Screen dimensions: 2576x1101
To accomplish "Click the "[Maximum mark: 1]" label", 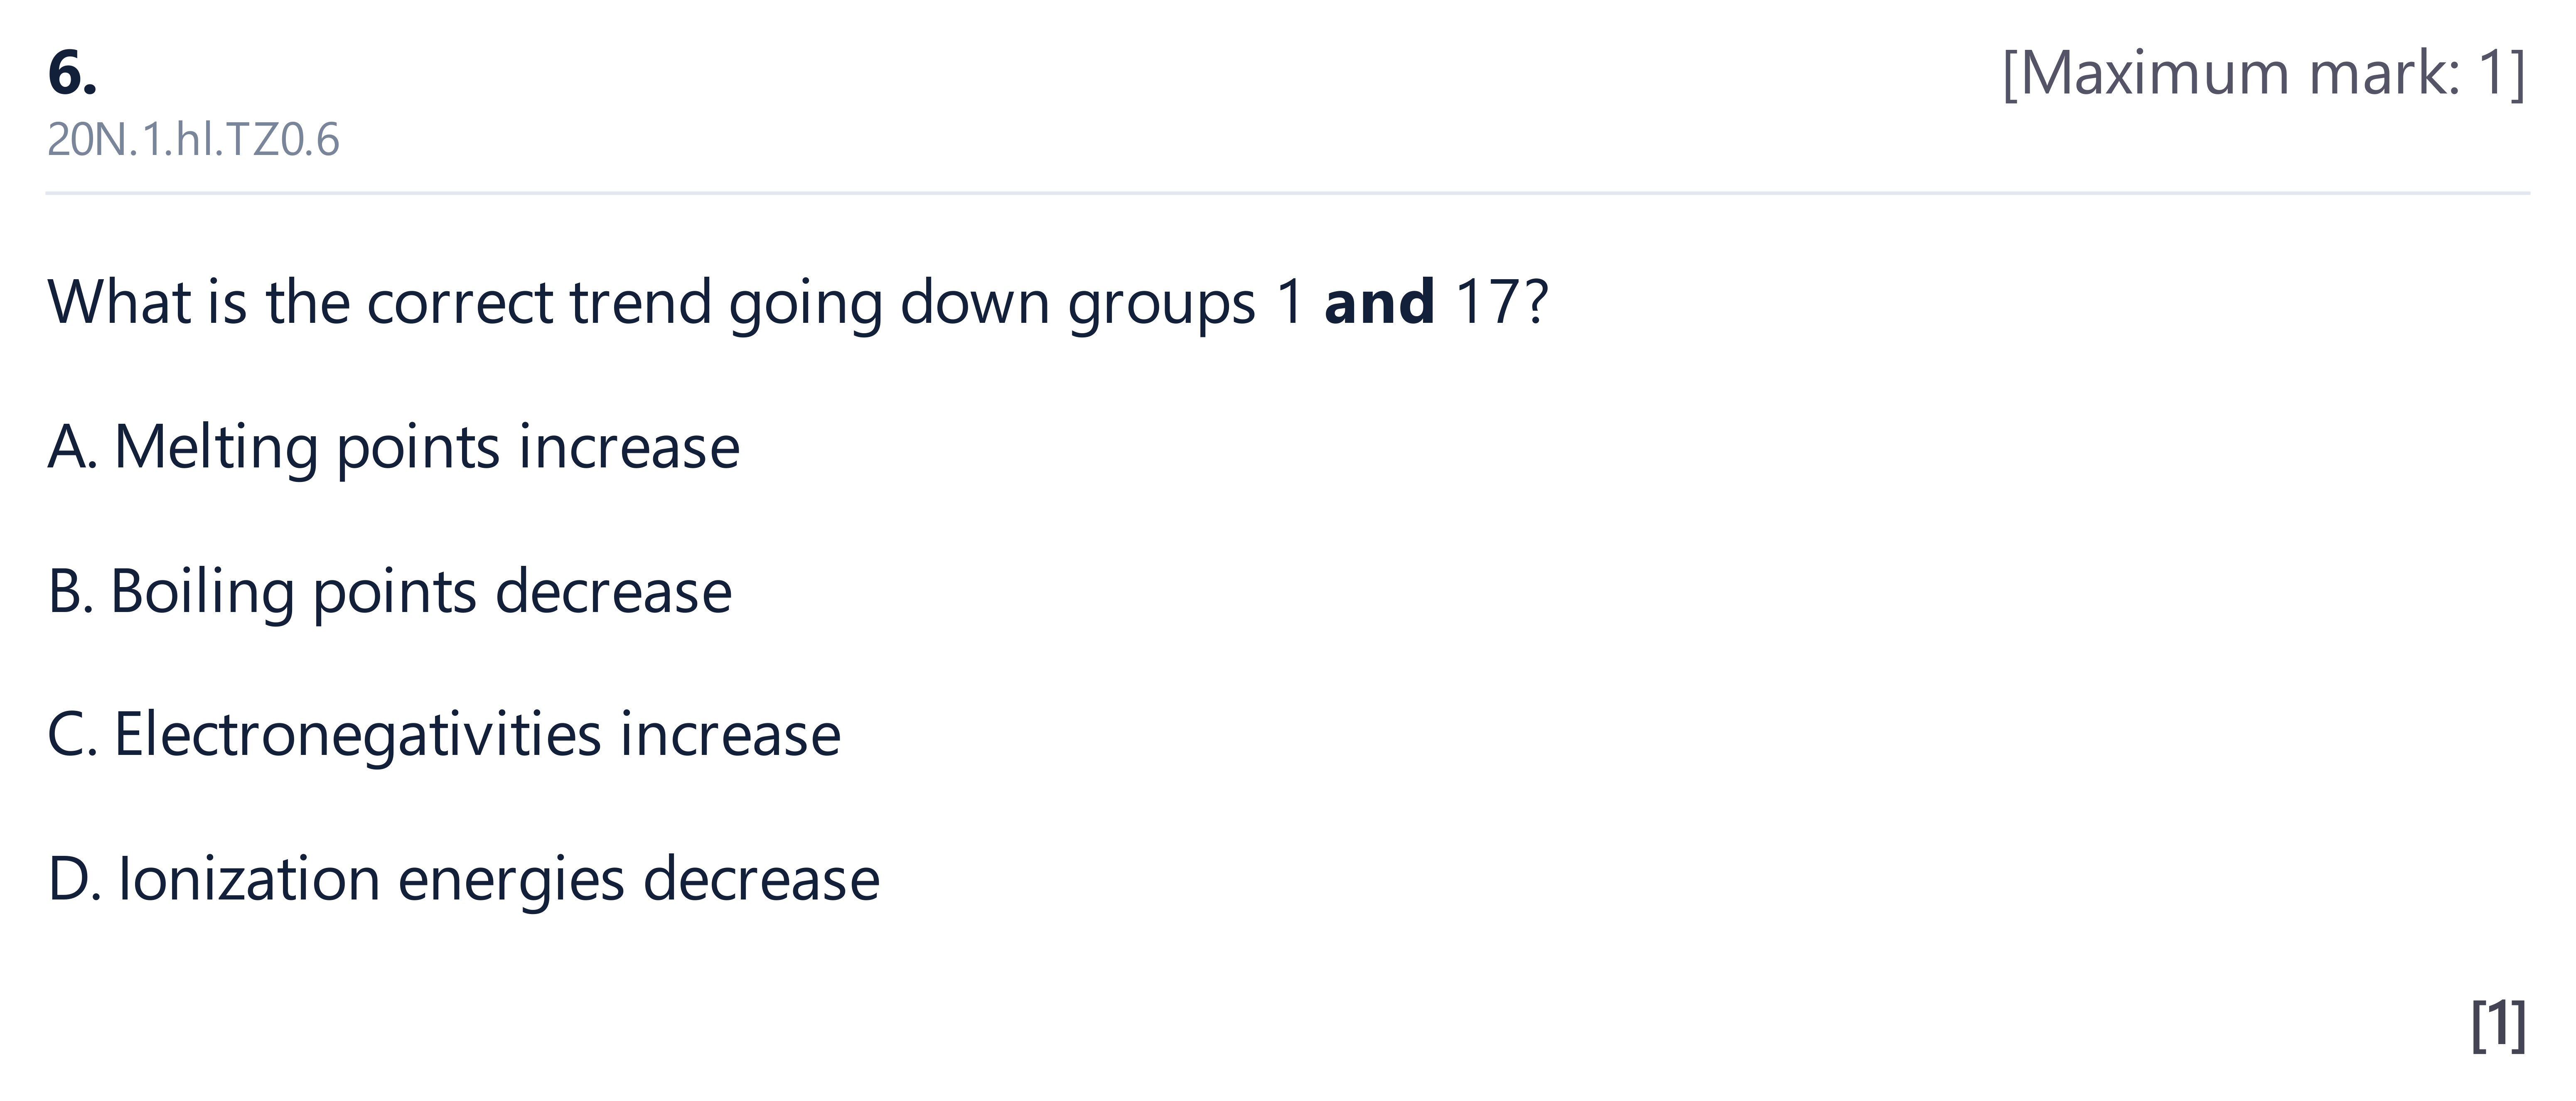I will 2264,73.
